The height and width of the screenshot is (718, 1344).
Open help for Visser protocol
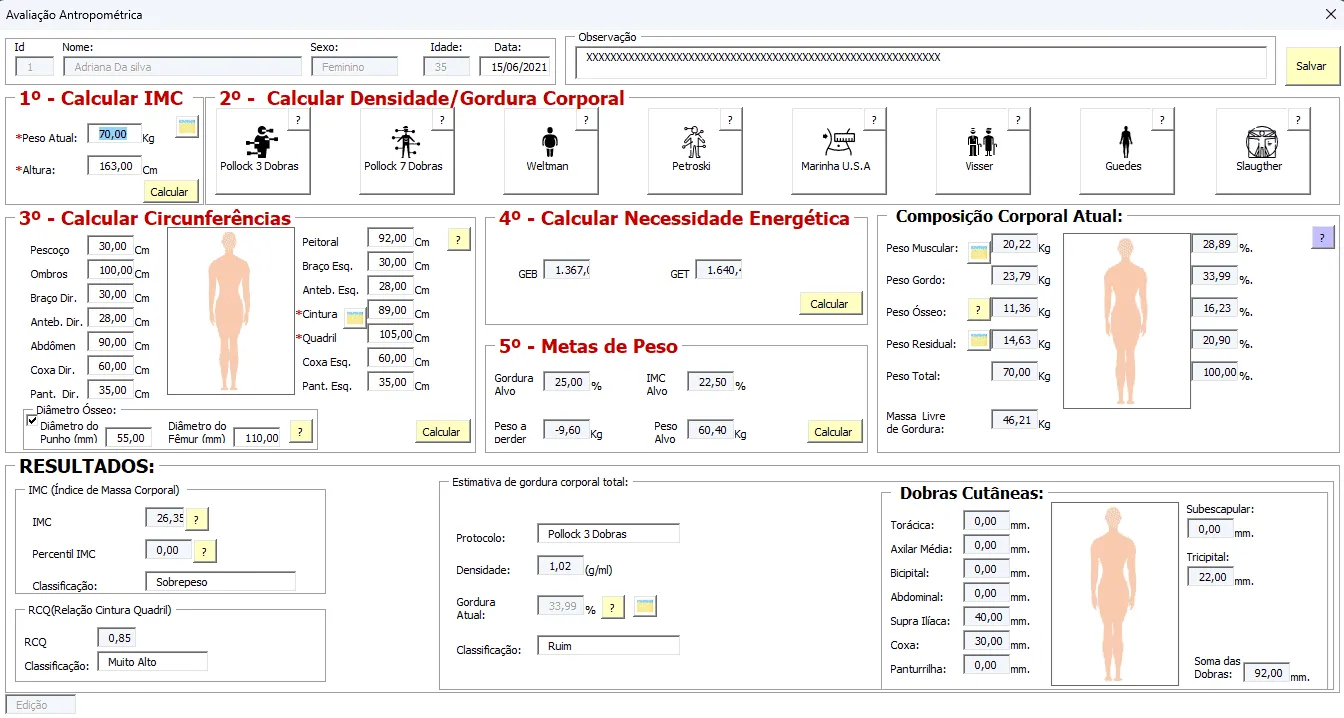1019,120
